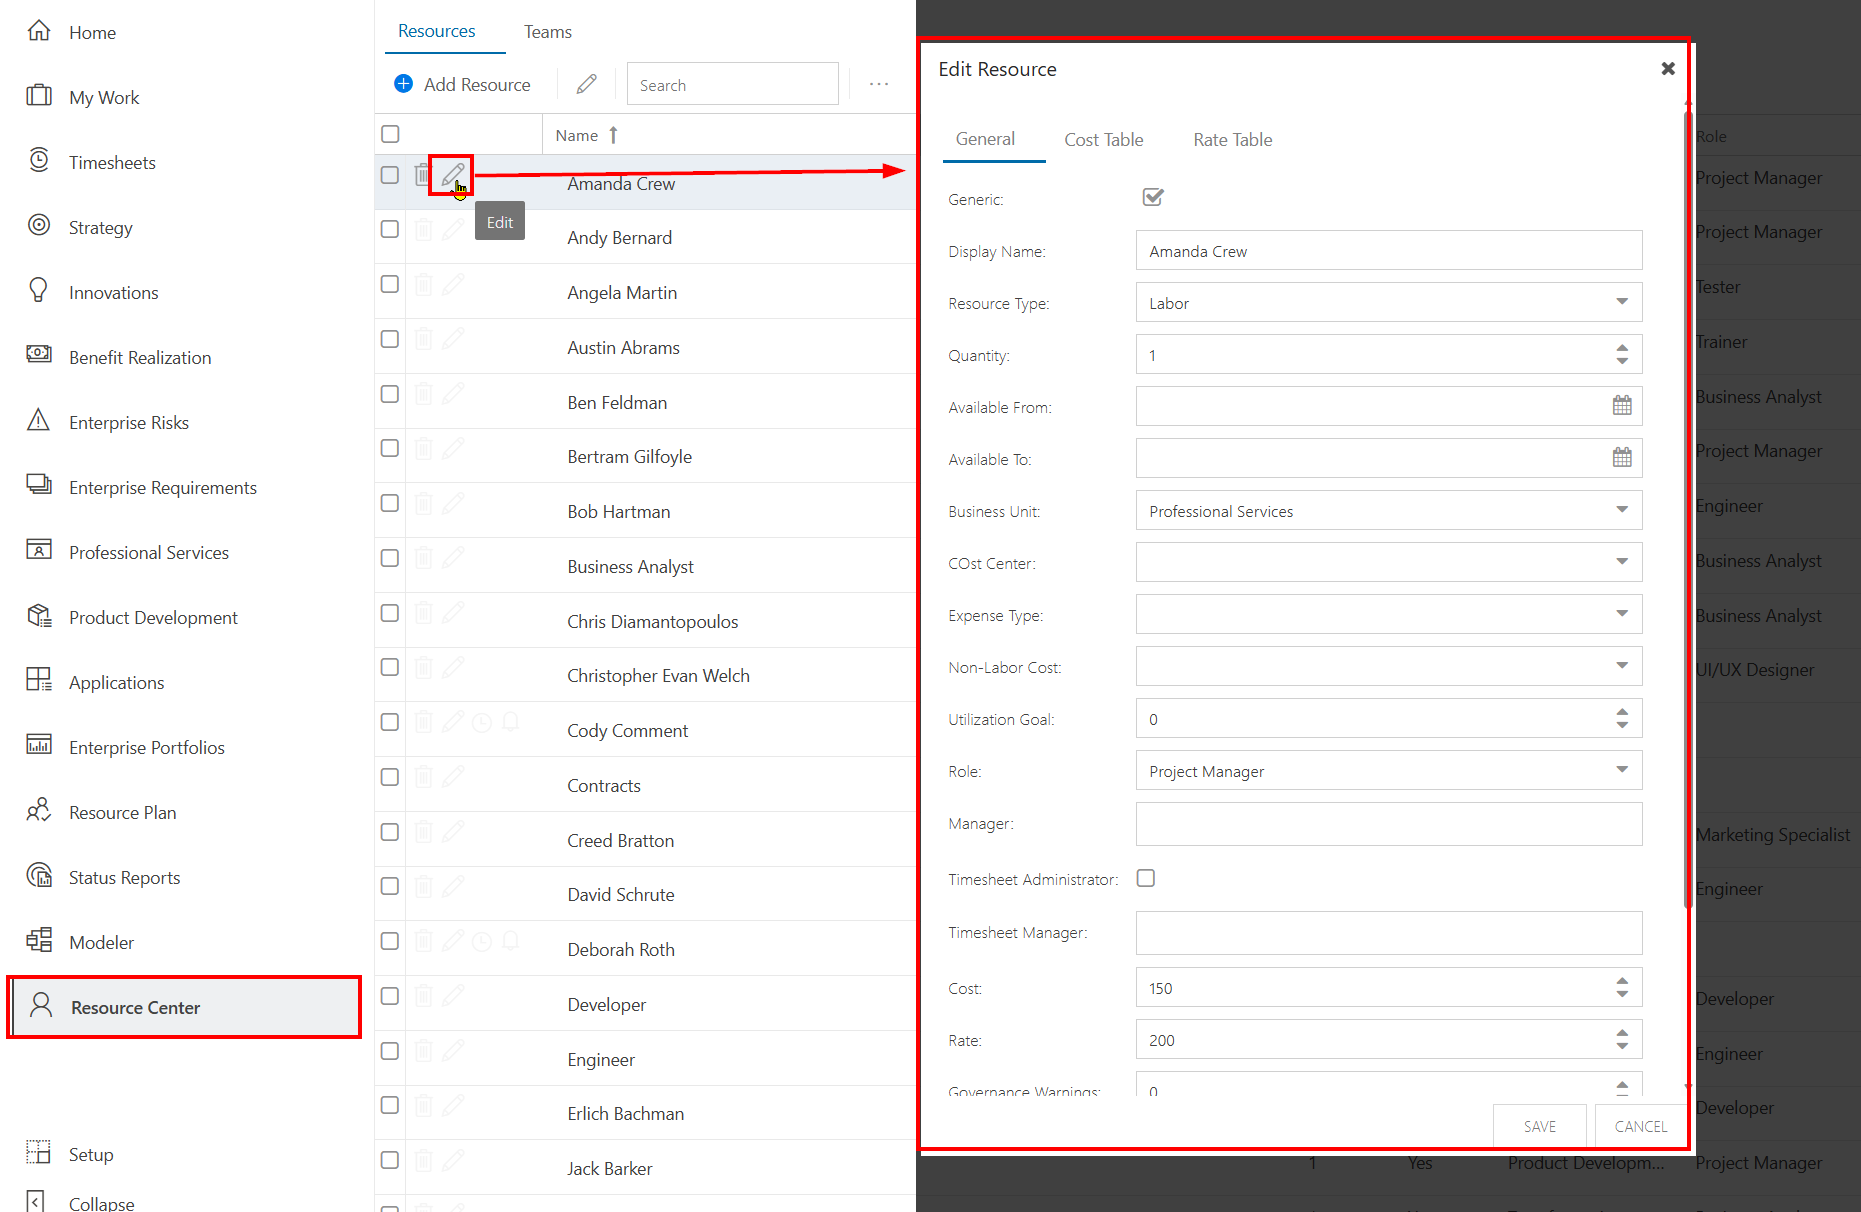Viewport: 1861px width, 1212px height.
Task: Switch to the Cost Table tab
Action: [x=1103, y=140]
